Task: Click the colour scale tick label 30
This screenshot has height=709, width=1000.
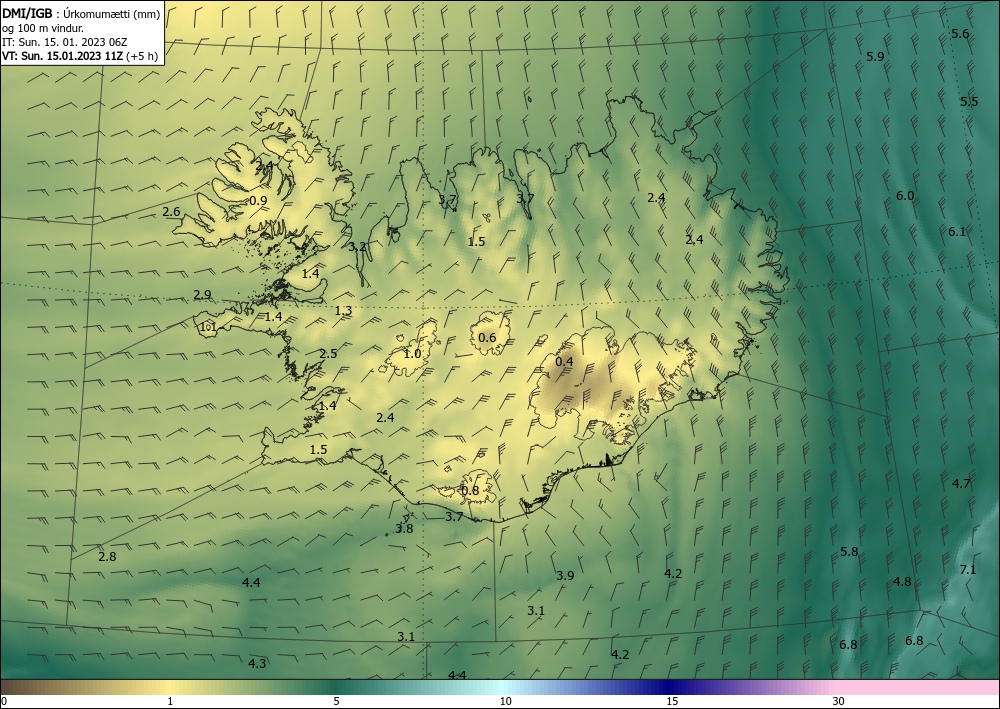Action: [x=839, y=702]
